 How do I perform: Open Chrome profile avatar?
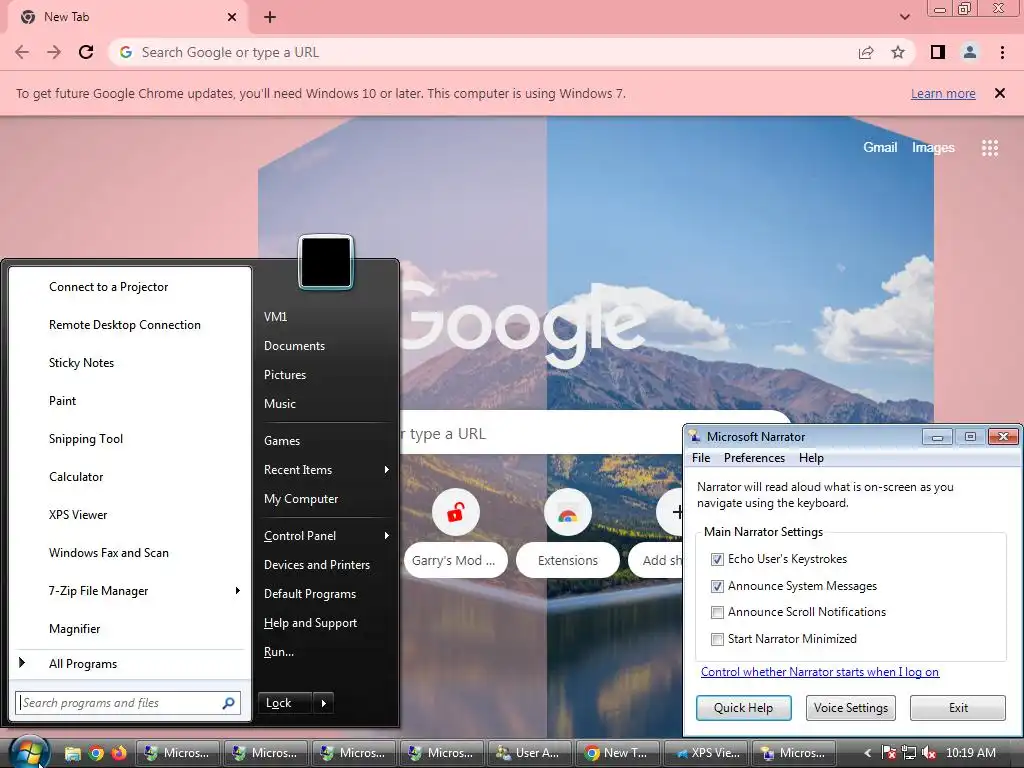[x=970, y=52]
